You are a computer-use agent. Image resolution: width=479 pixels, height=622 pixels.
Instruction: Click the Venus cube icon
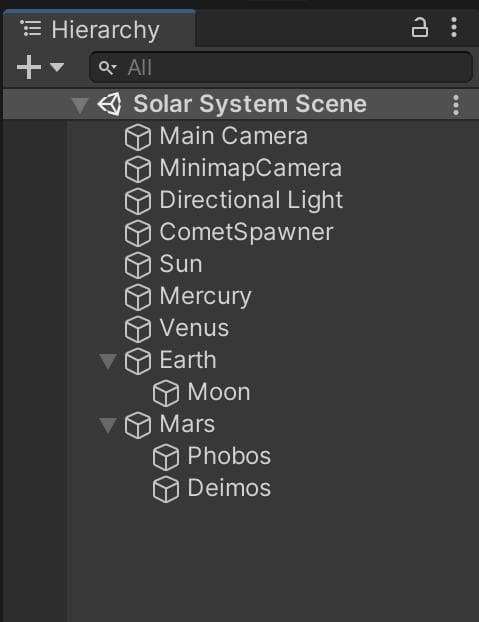pos(138,329)
